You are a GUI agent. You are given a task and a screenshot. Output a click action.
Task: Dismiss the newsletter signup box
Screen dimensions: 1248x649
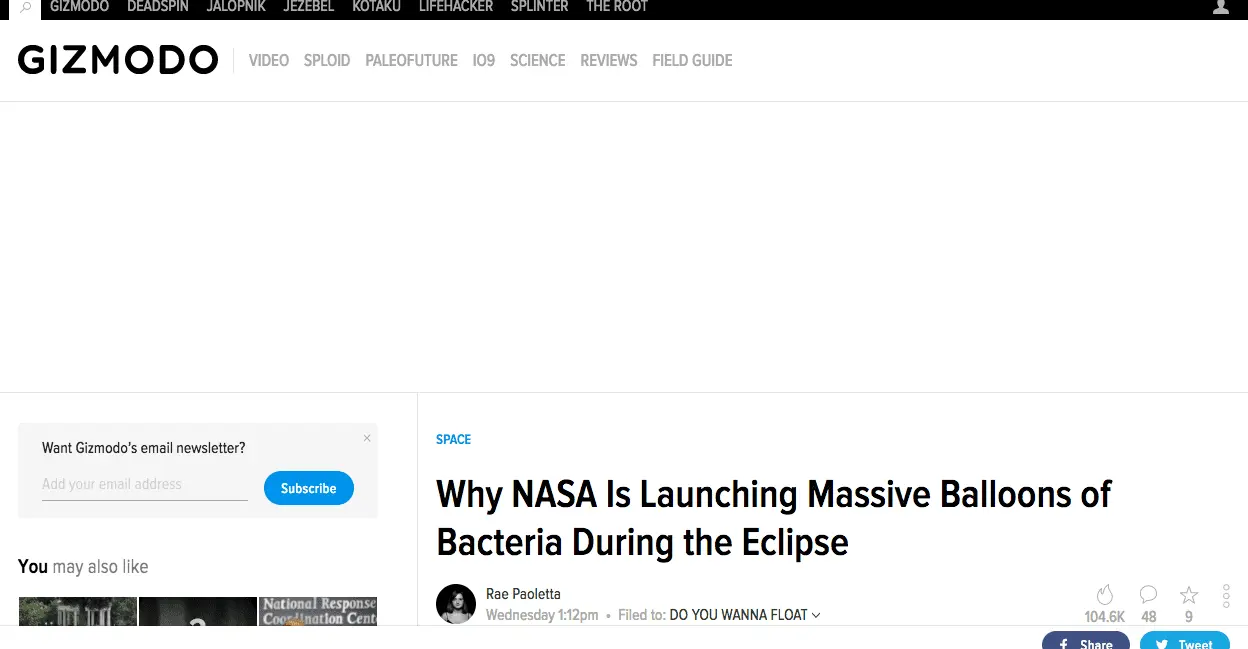tap(367, 438)
